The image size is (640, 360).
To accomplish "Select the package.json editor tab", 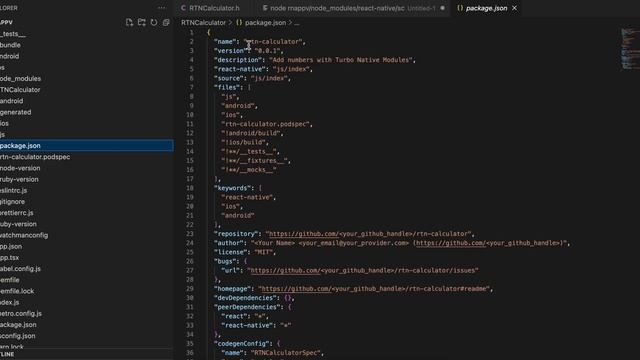I will [x=487, y=8].
